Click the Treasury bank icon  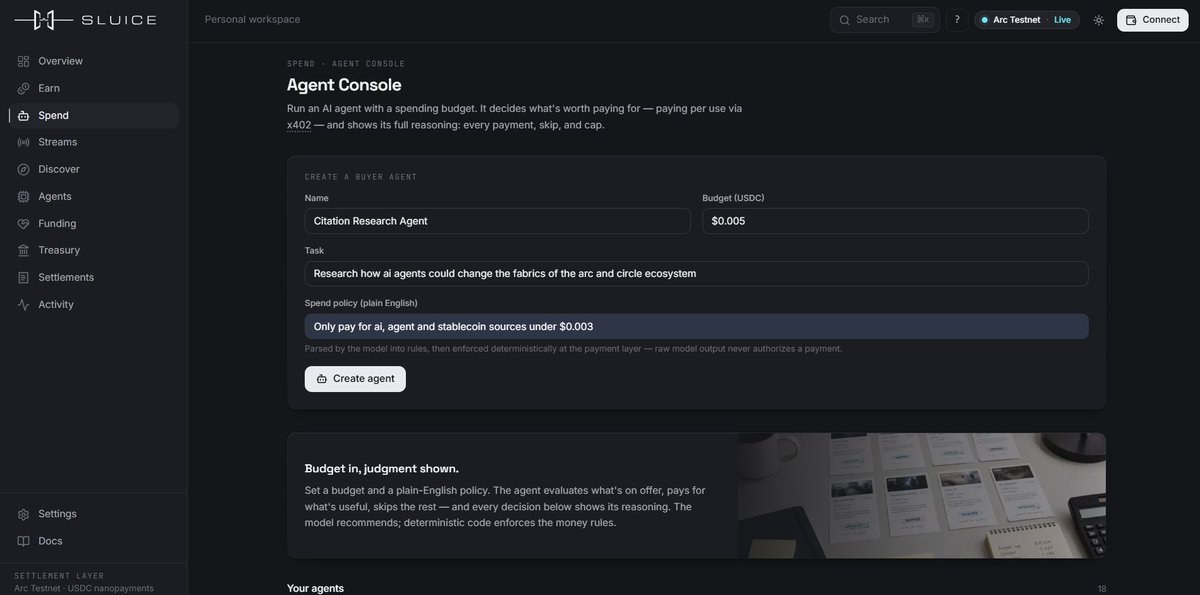pyautogui.click(x=23, y=250)
